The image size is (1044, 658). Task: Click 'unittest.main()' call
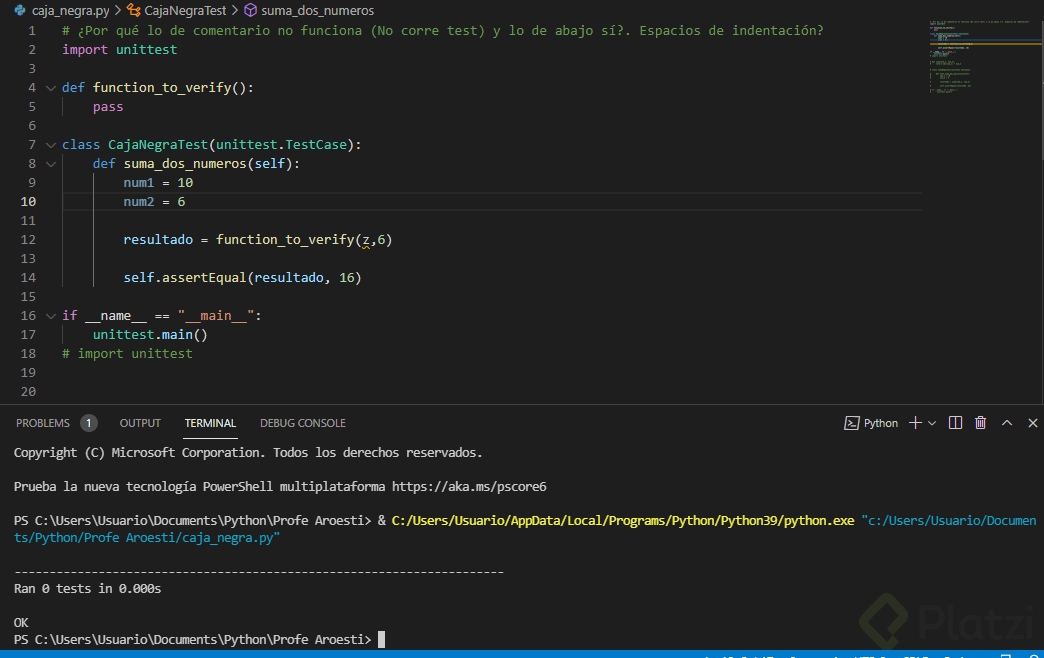tap(150, 335)
